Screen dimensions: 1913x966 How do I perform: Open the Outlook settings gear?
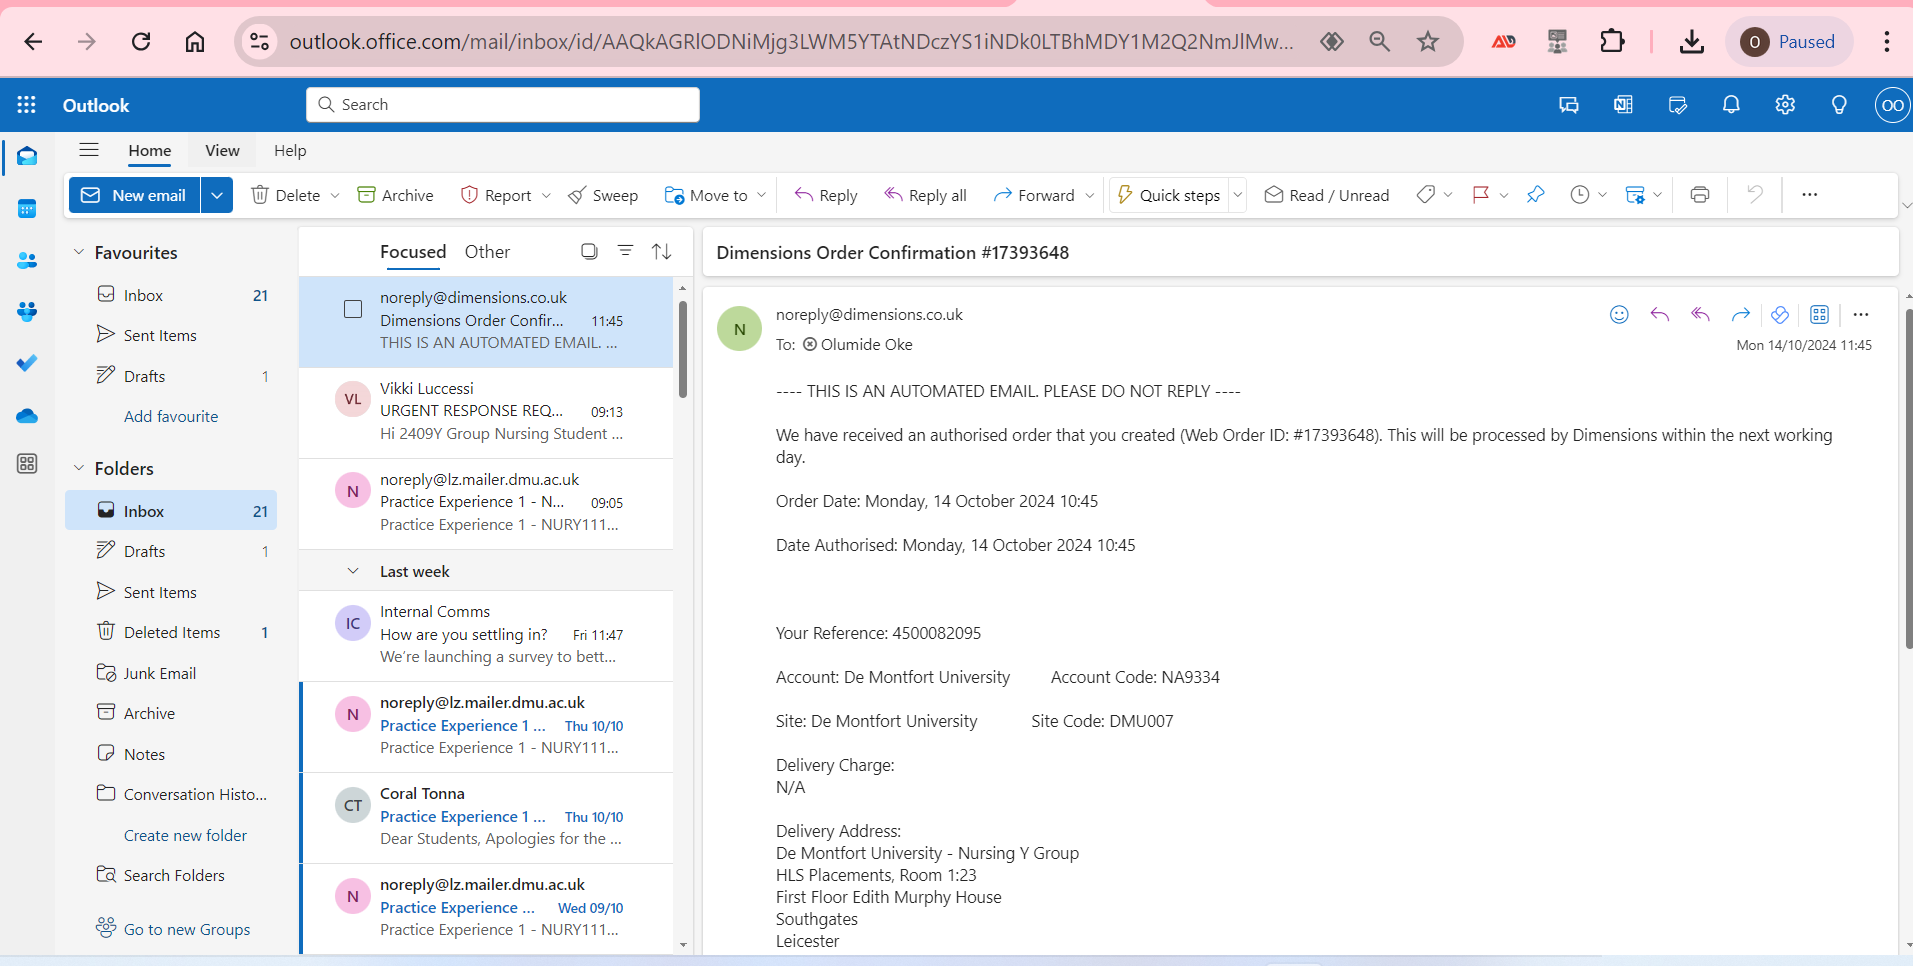click(1785, 105)
